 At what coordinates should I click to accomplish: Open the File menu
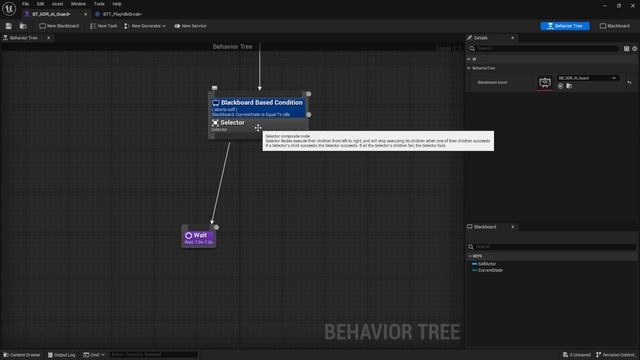pyautogui.click(x=25, y=4)
